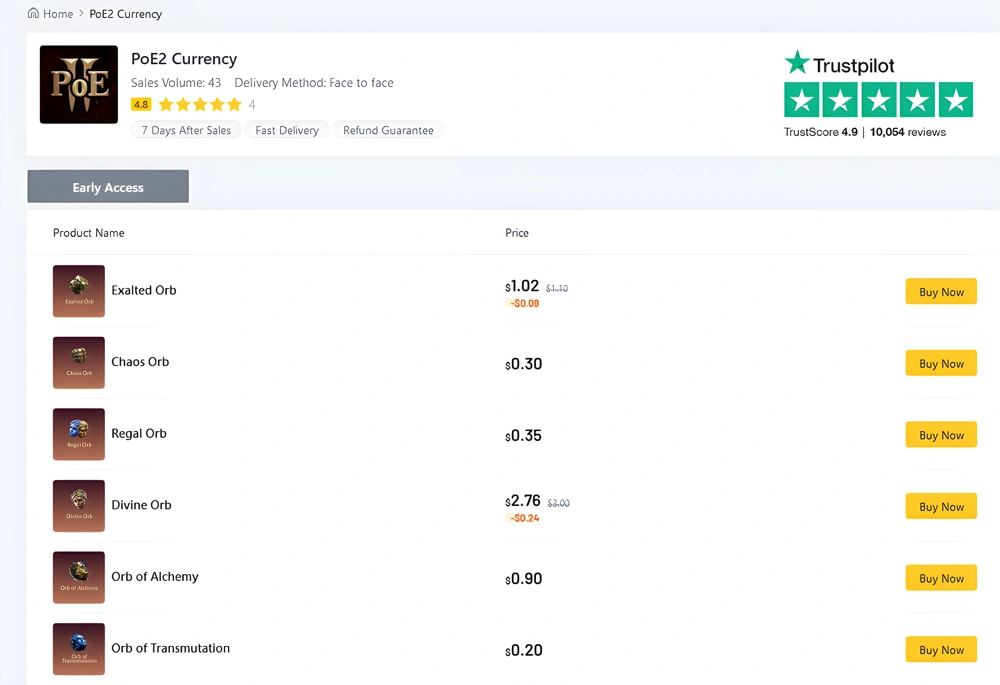Click the Exalted Orb item icon
Image resolution: width=1000 pixels, height=685 pixels.
pos(79,291)
